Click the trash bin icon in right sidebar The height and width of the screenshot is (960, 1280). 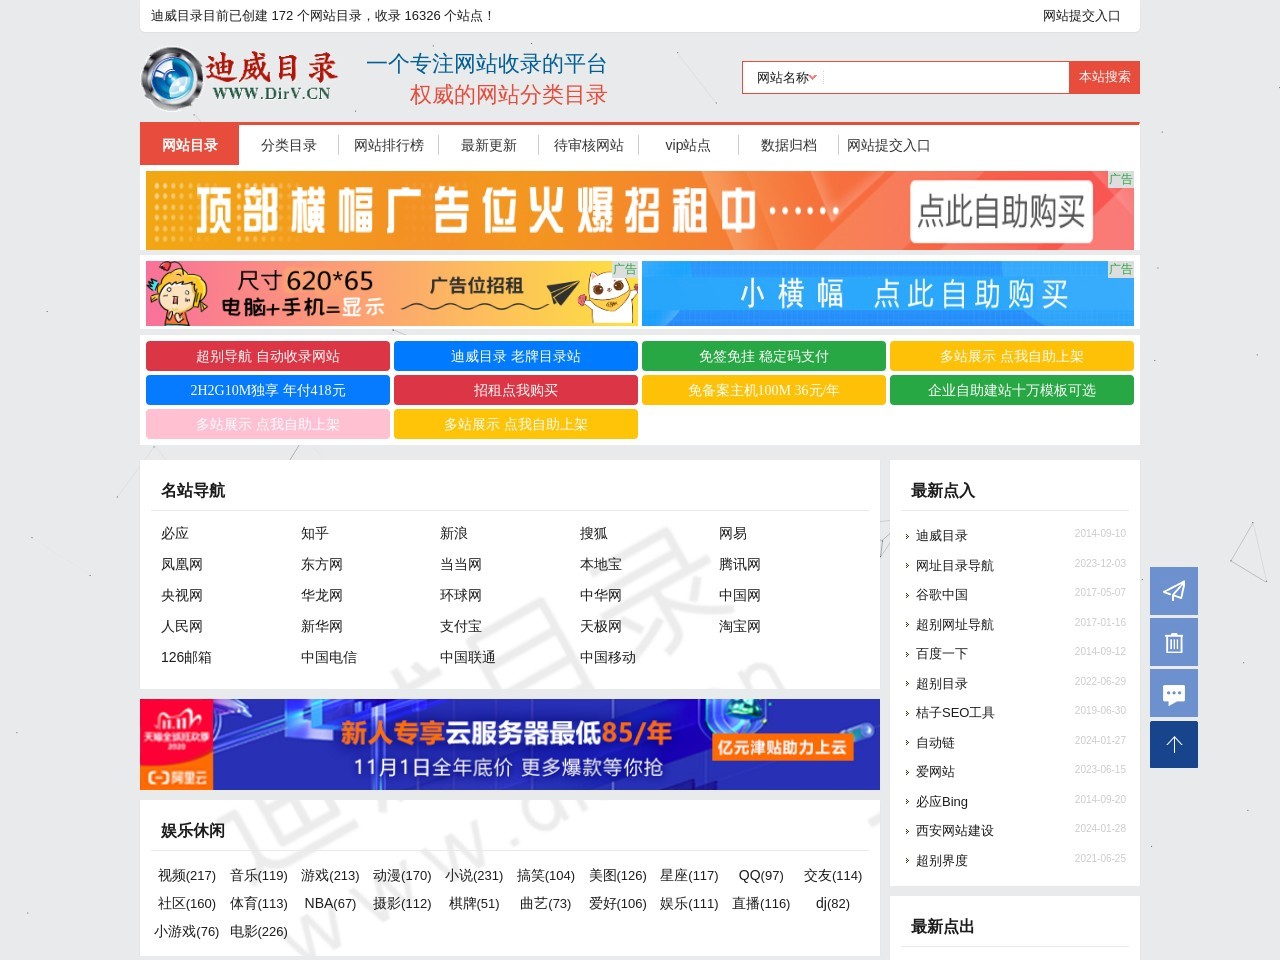point(1173,642)
